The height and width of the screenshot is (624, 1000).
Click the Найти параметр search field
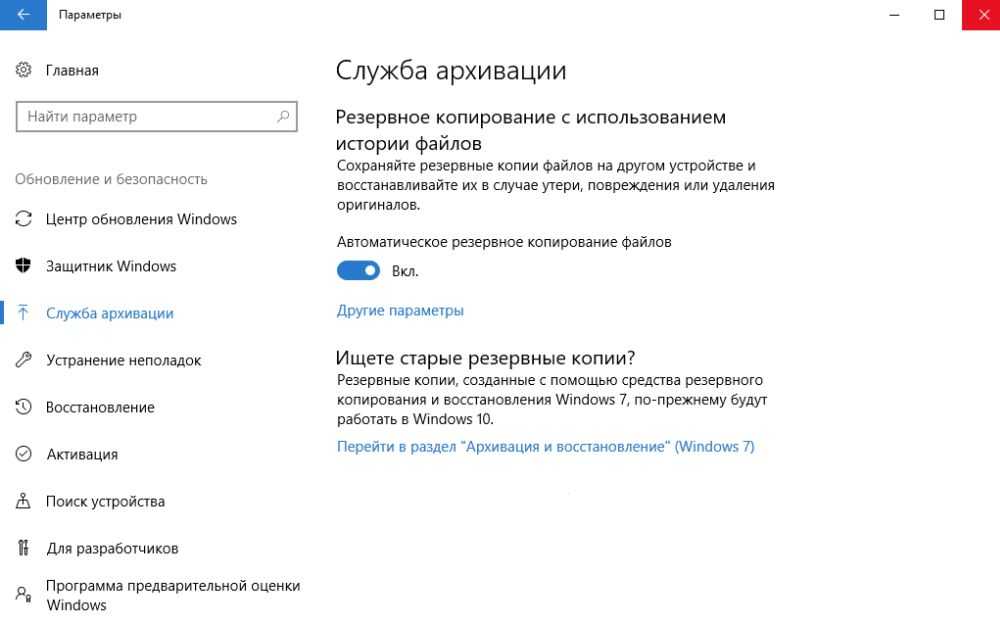(x=145, y=117)
